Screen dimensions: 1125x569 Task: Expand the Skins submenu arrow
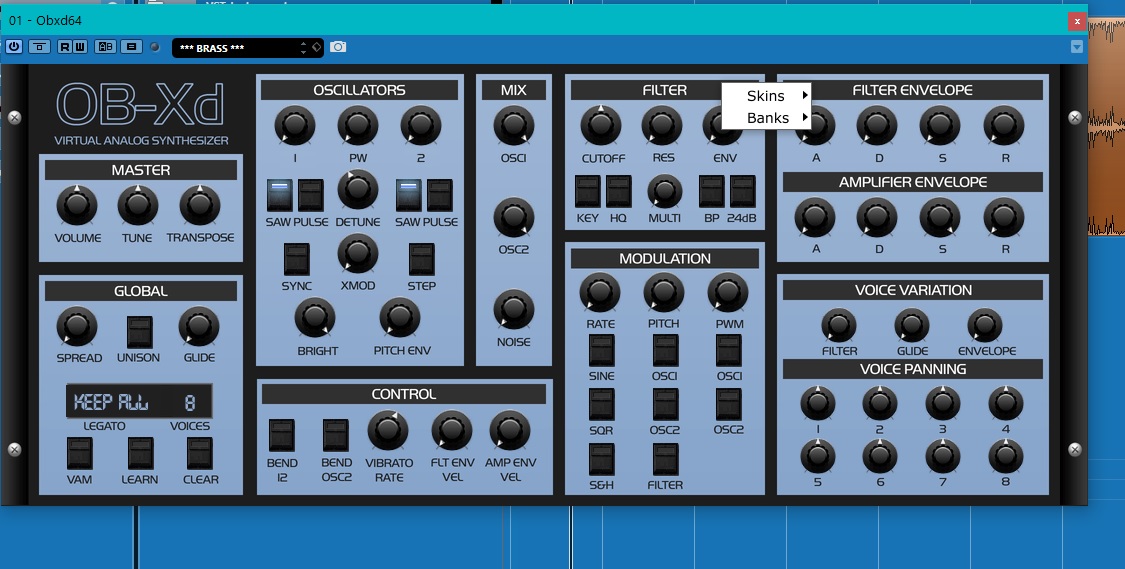pyautogui.click(x=805, y=95)
